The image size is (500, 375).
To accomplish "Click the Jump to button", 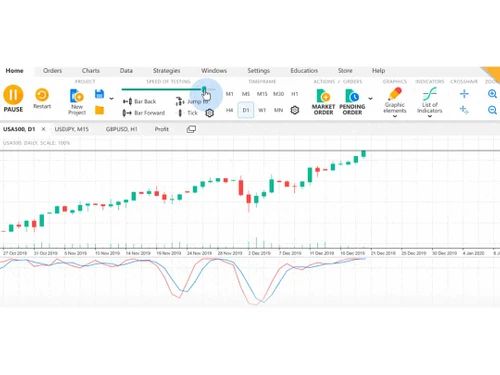I will 192,101.
